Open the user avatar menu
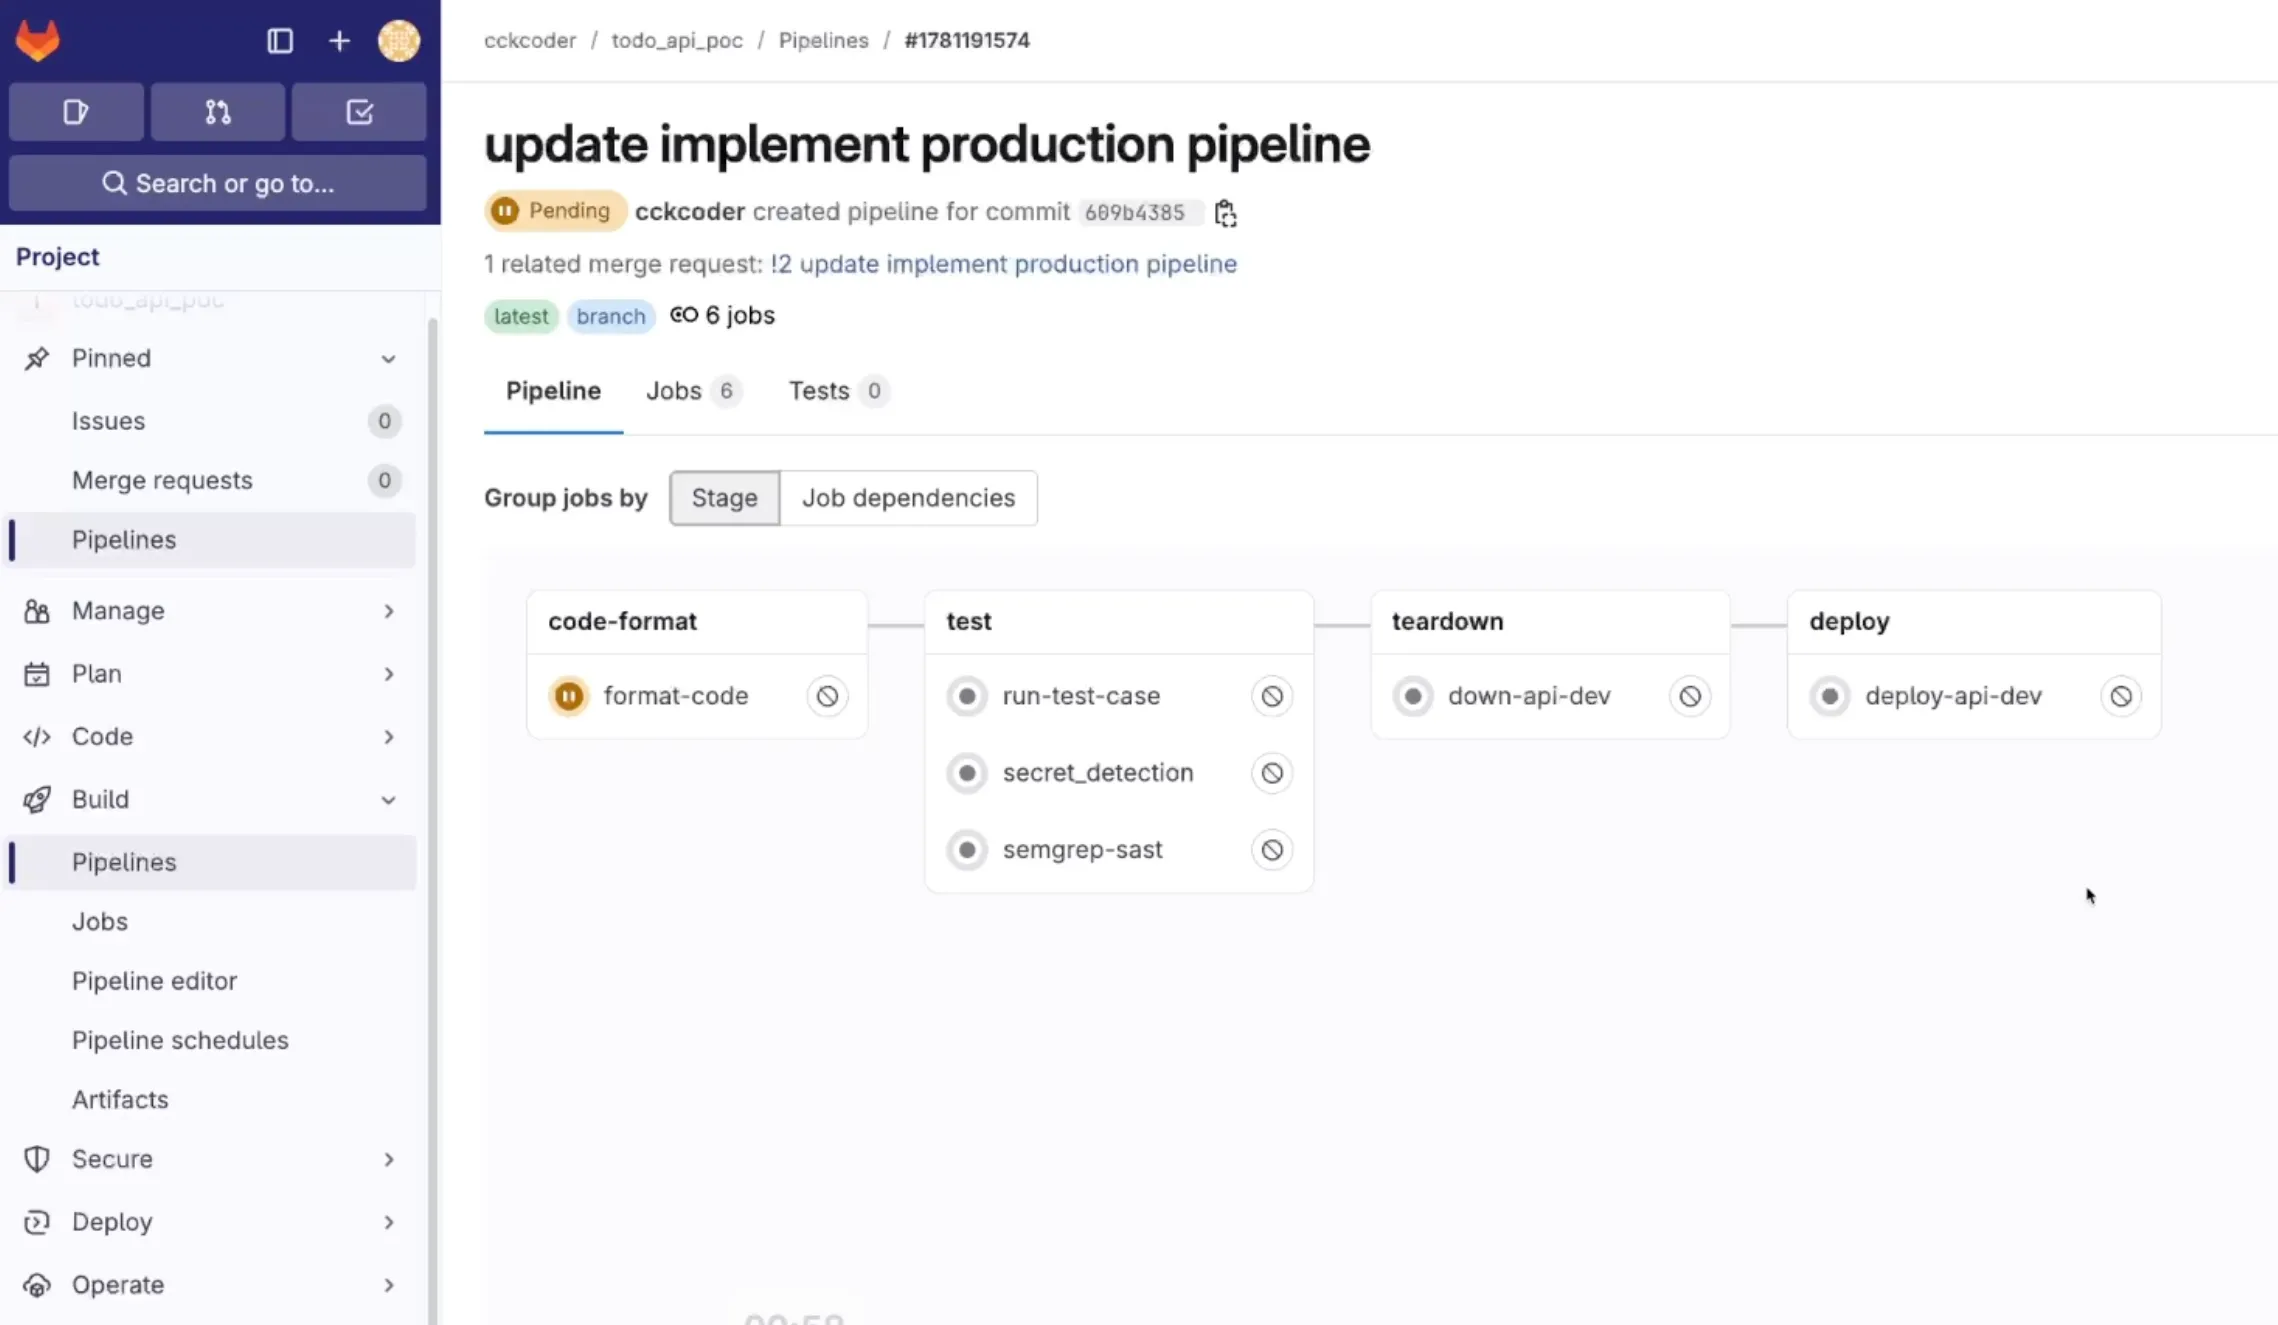 pyautogui.click(x=398, y=41)
